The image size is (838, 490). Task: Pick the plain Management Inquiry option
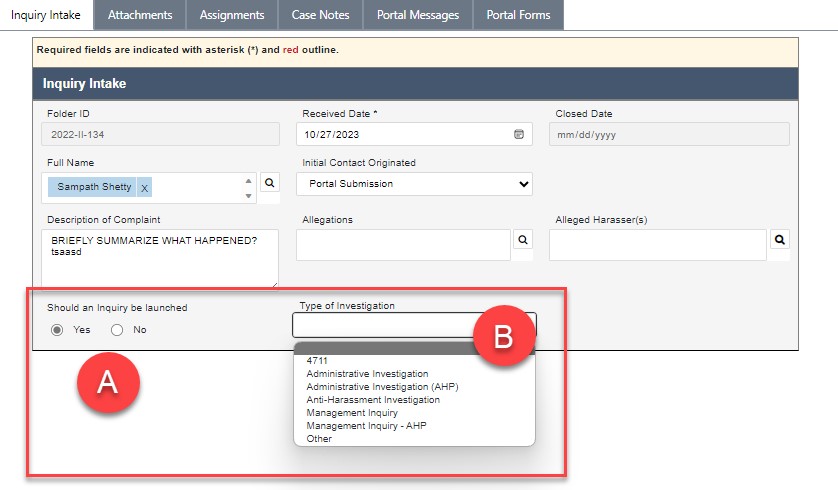click(352, 413)
